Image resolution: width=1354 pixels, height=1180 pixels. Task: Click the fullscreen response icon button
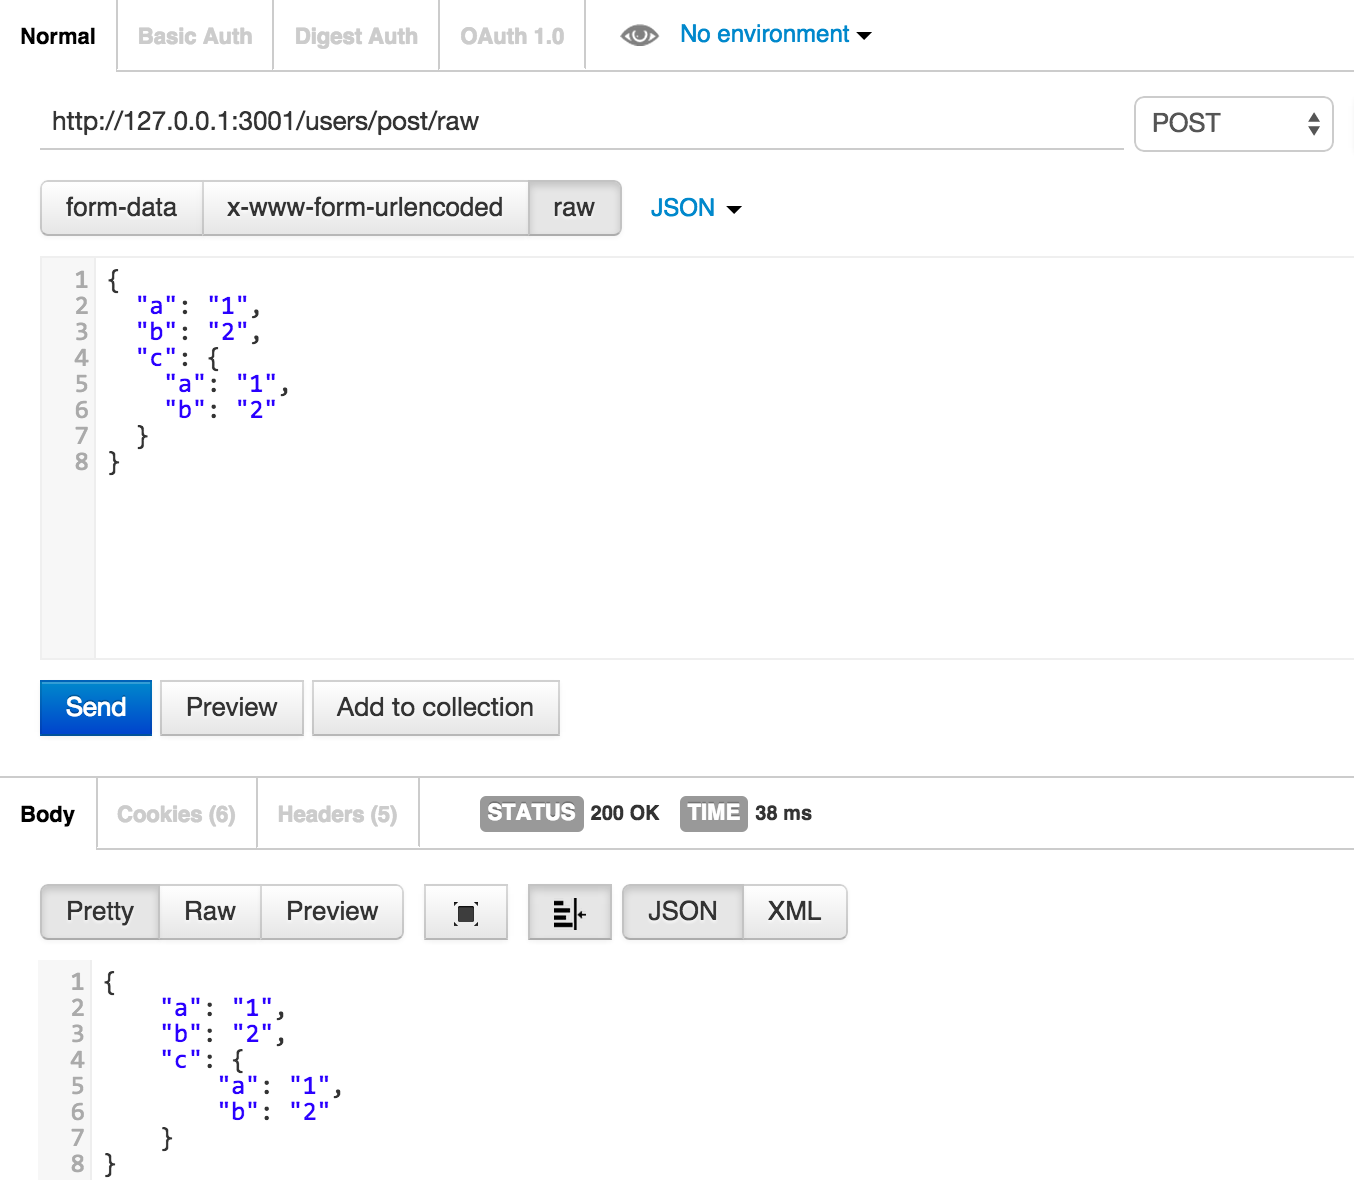click(x=466, y=912)
